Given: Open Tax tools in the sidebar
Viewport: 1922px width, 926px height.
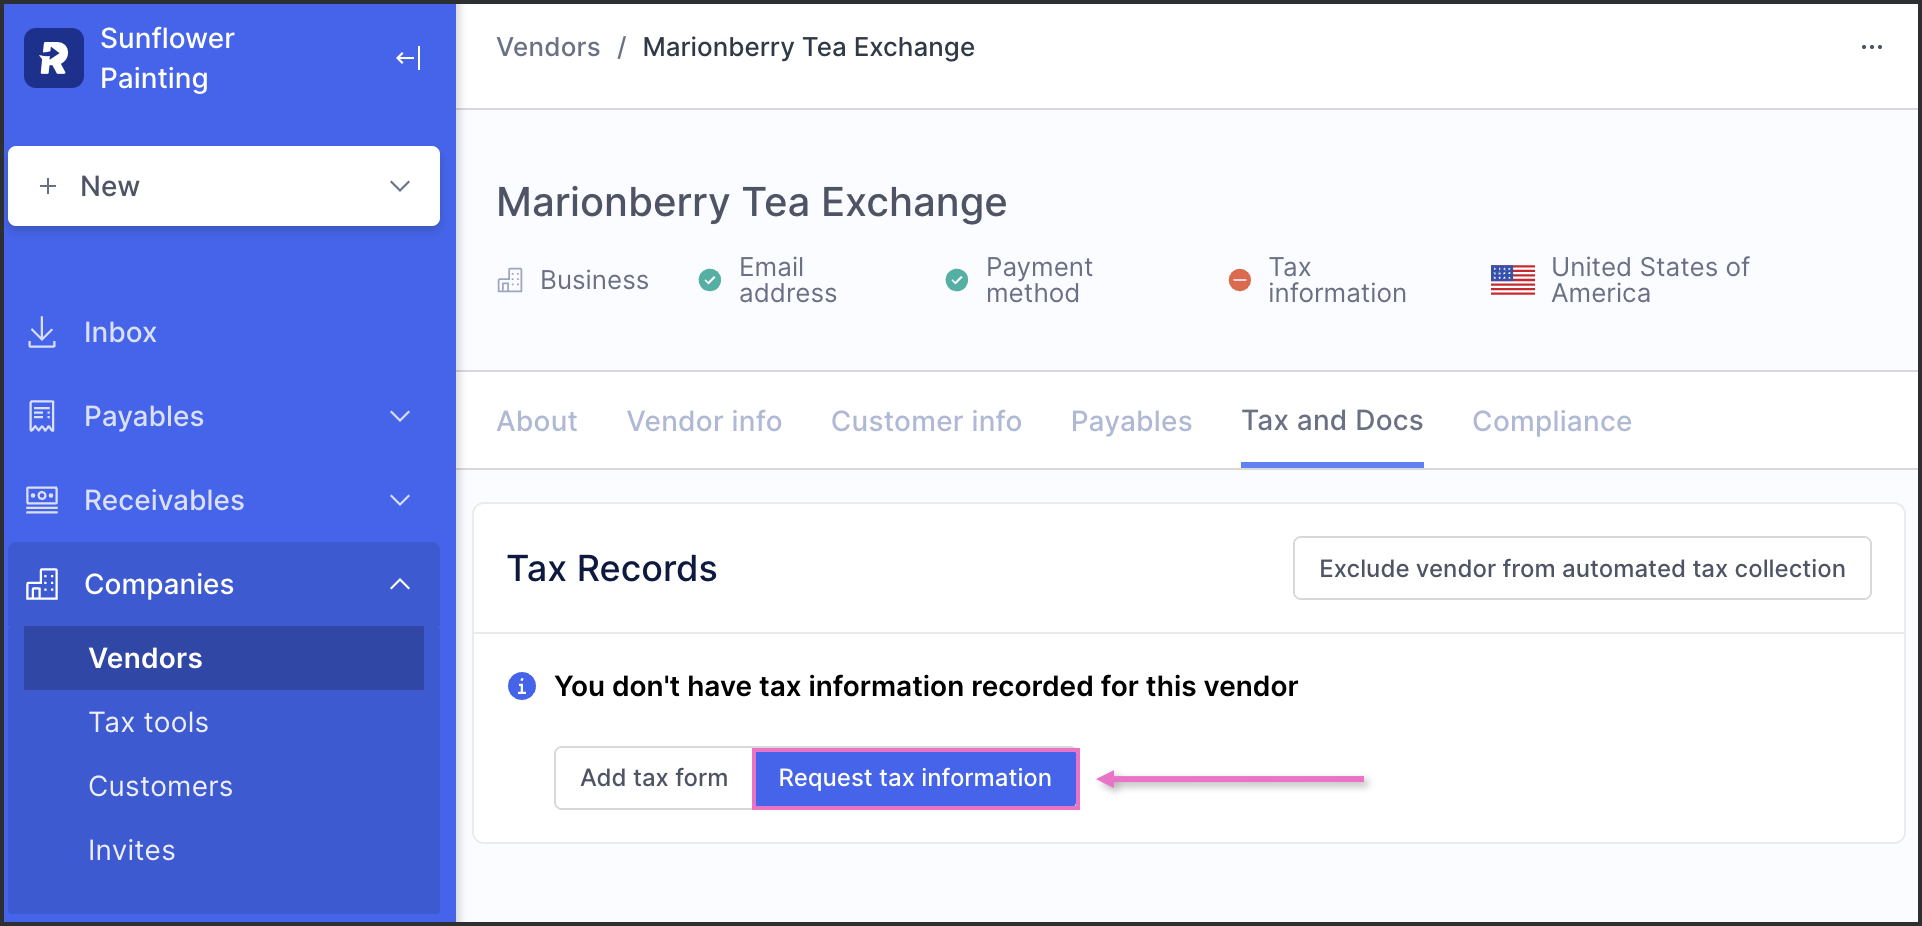Looking at the screenshot, I should pyautogui.click(x=148, y=722).
